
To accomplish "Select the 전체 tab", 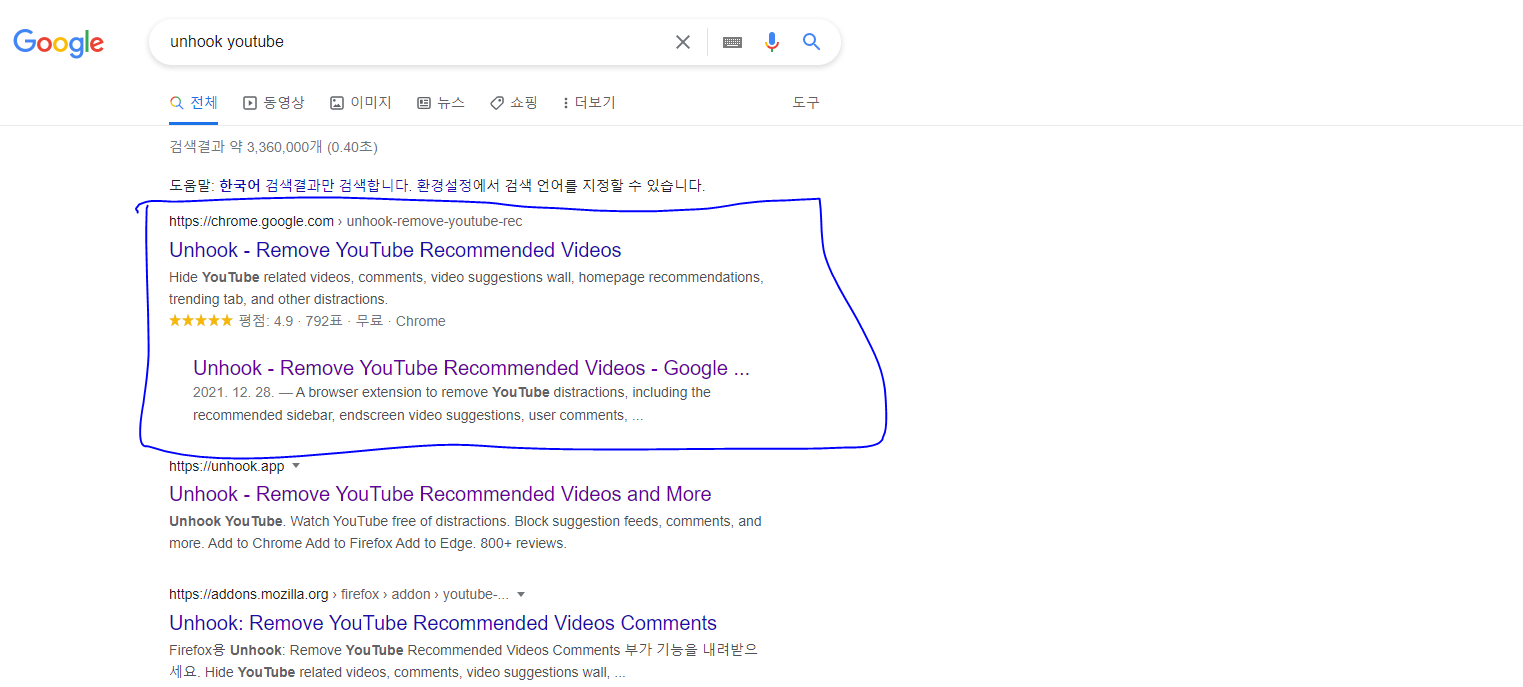I will [193, 103].
